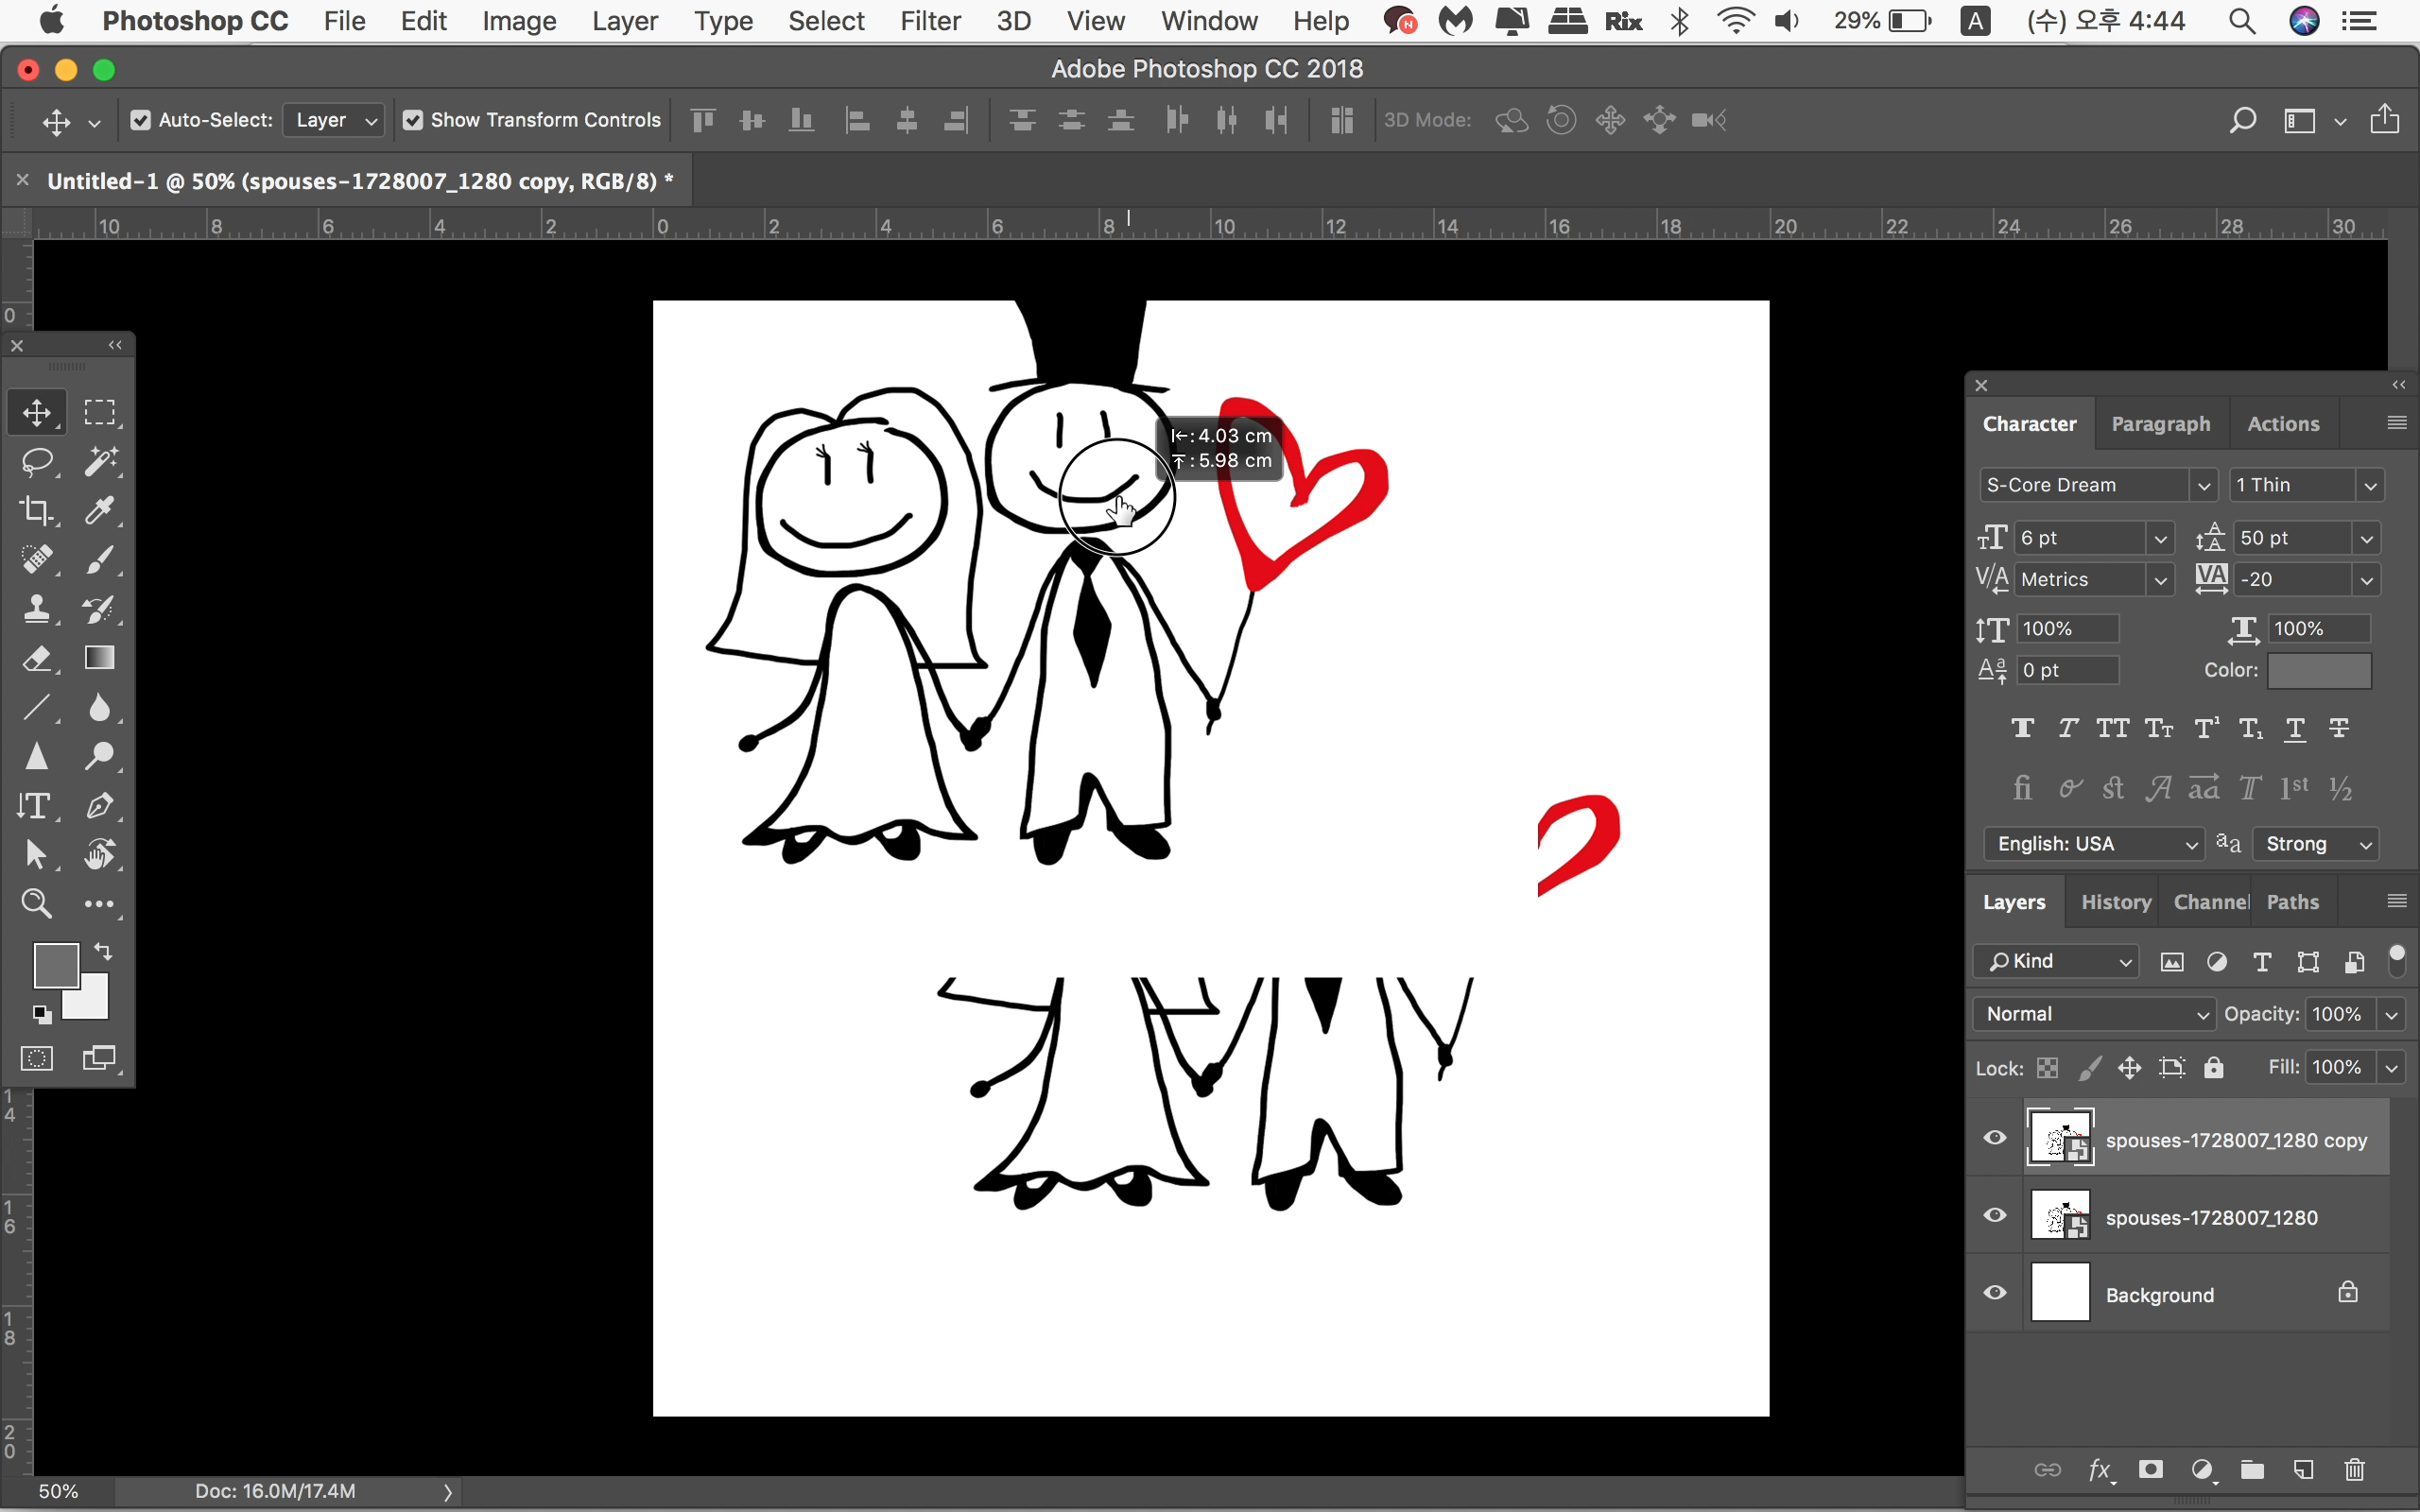Pick the Crop tool
Screen dimensions: 2420x1512
tap(37, 510)
